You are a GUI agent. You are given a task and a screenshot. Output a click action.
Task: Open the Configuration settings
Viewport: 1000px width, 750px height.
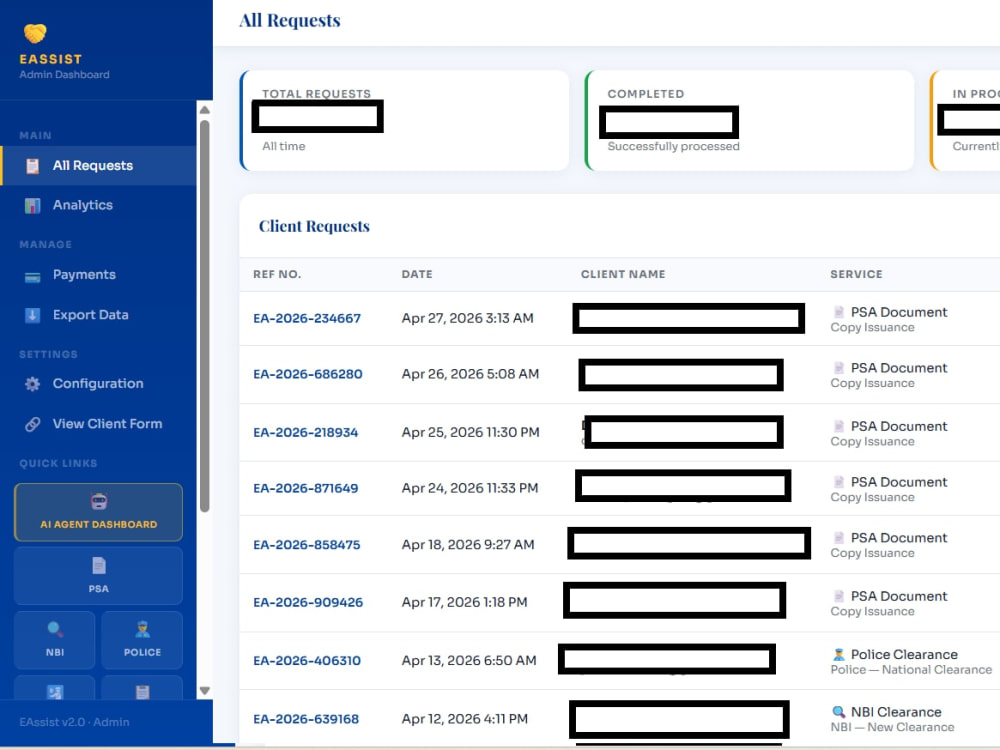tap(98, 384)
